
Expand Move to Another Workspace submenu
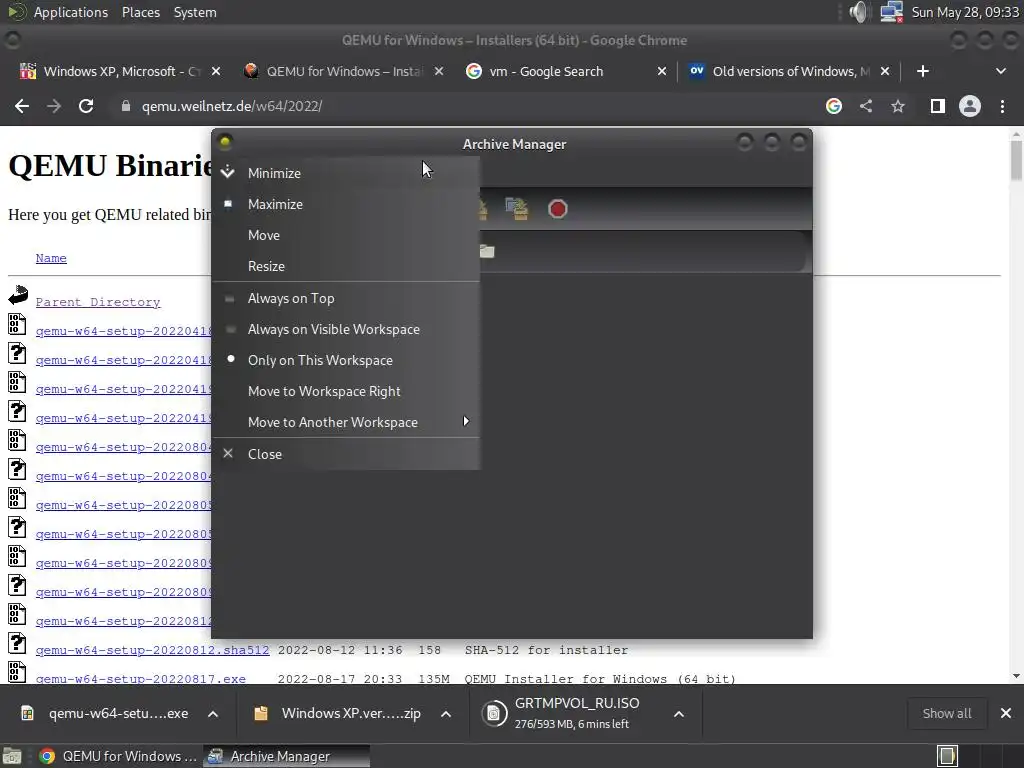(346, 423)
